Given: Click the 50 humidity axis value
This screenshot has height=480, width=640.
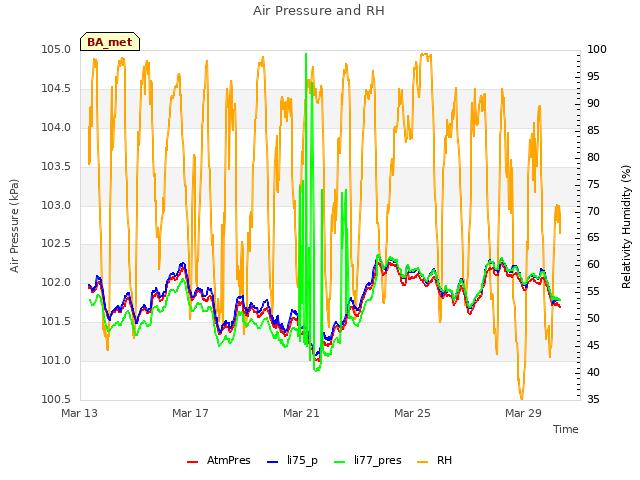Looking at the screenshot, I should point(593,318).
